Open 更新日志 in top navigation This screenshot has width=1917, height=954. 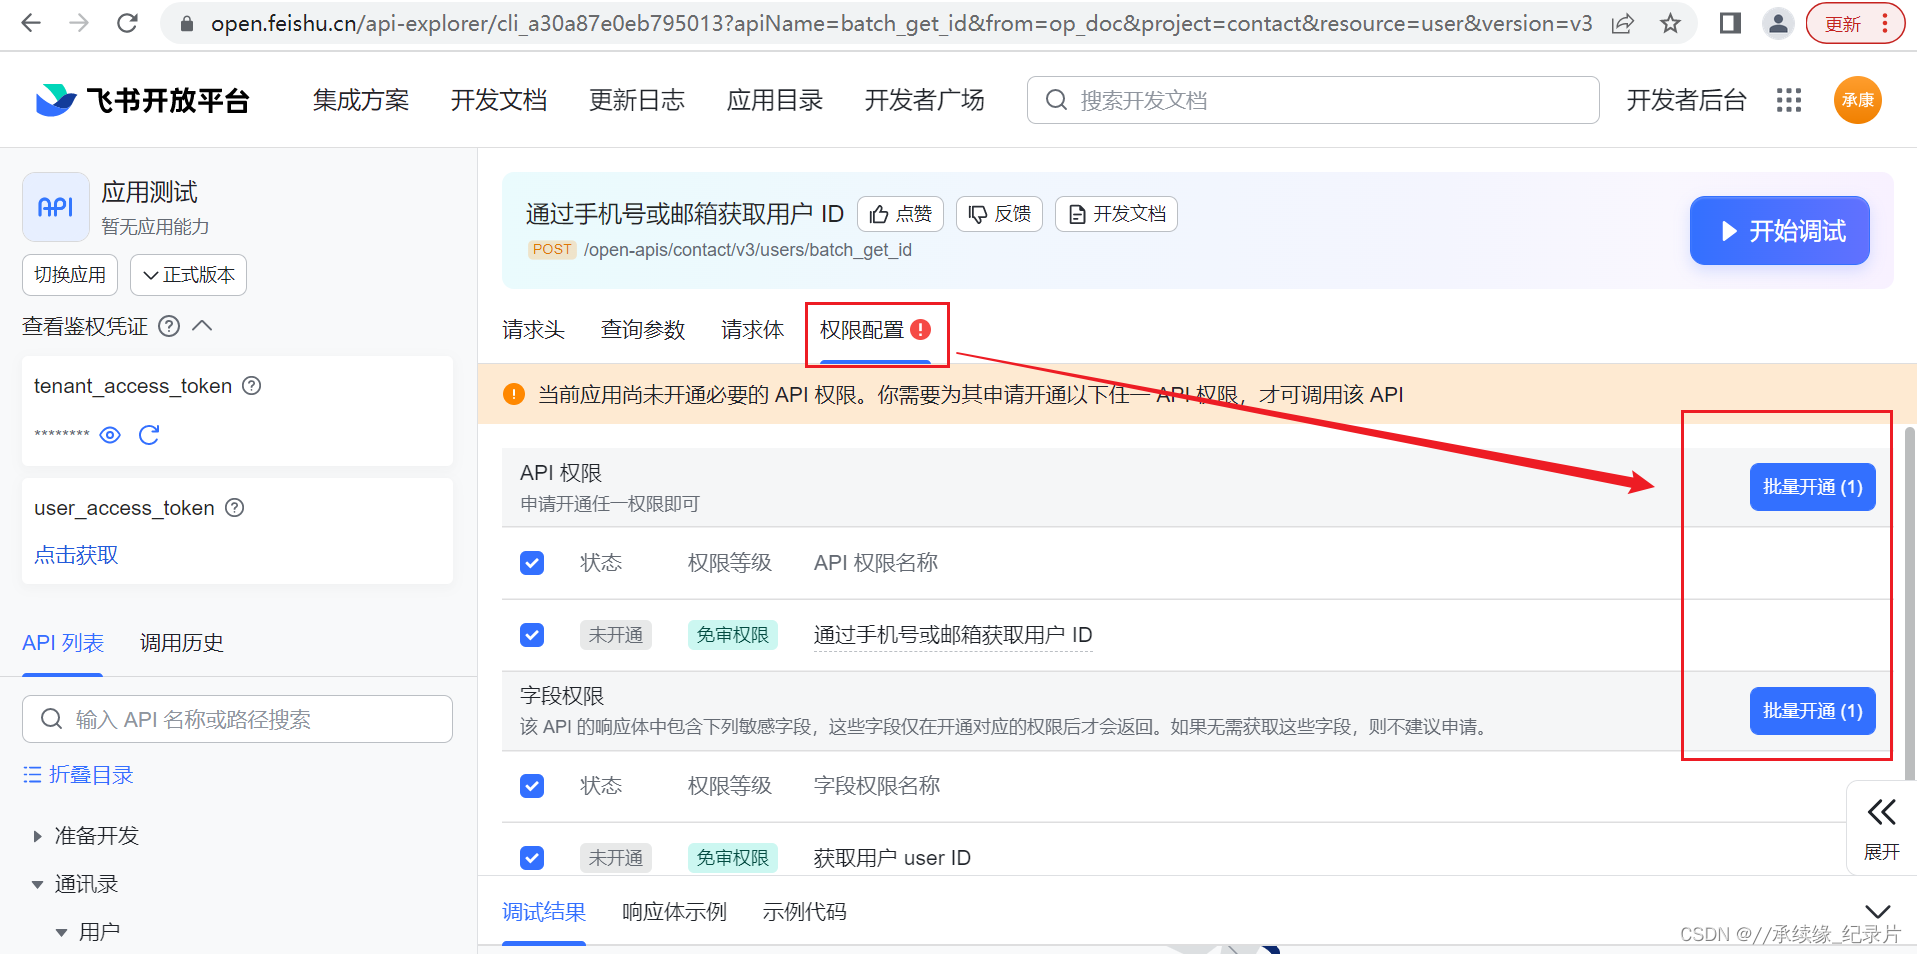pos(637,100)
